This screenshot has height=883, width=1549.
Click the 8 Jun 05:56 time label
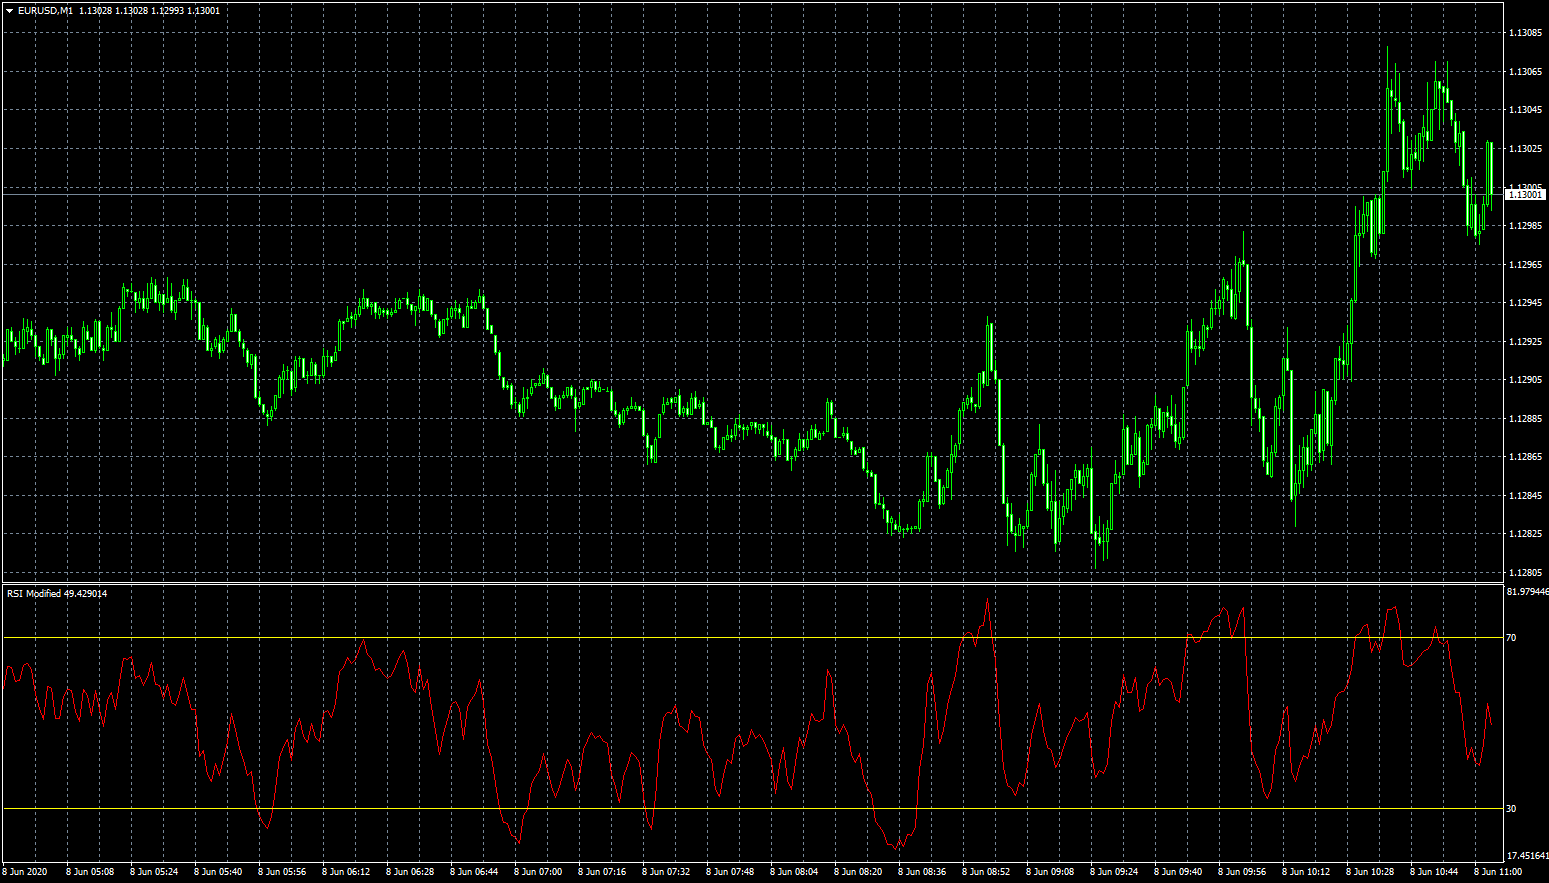point(282,872)
